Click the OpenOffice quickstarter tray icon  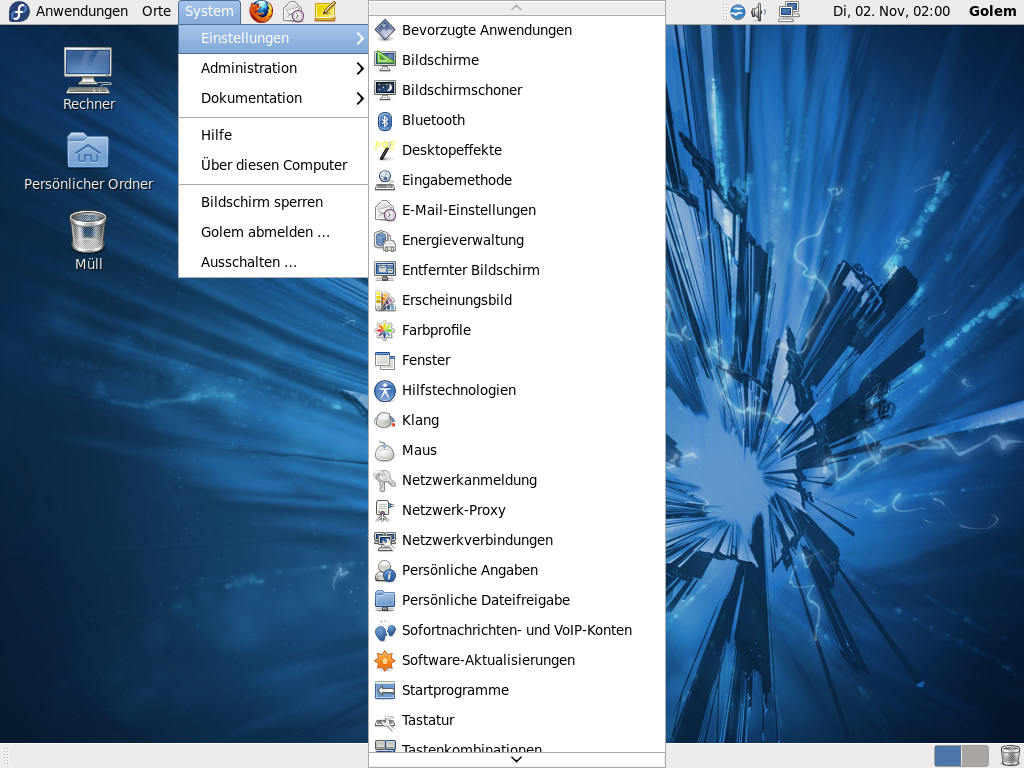coord(738,12)
